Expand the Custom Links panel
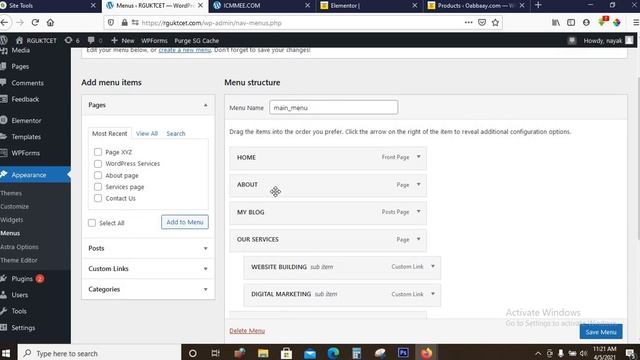The width and height of the screenshot is (640, 360). tap(205, 269)
